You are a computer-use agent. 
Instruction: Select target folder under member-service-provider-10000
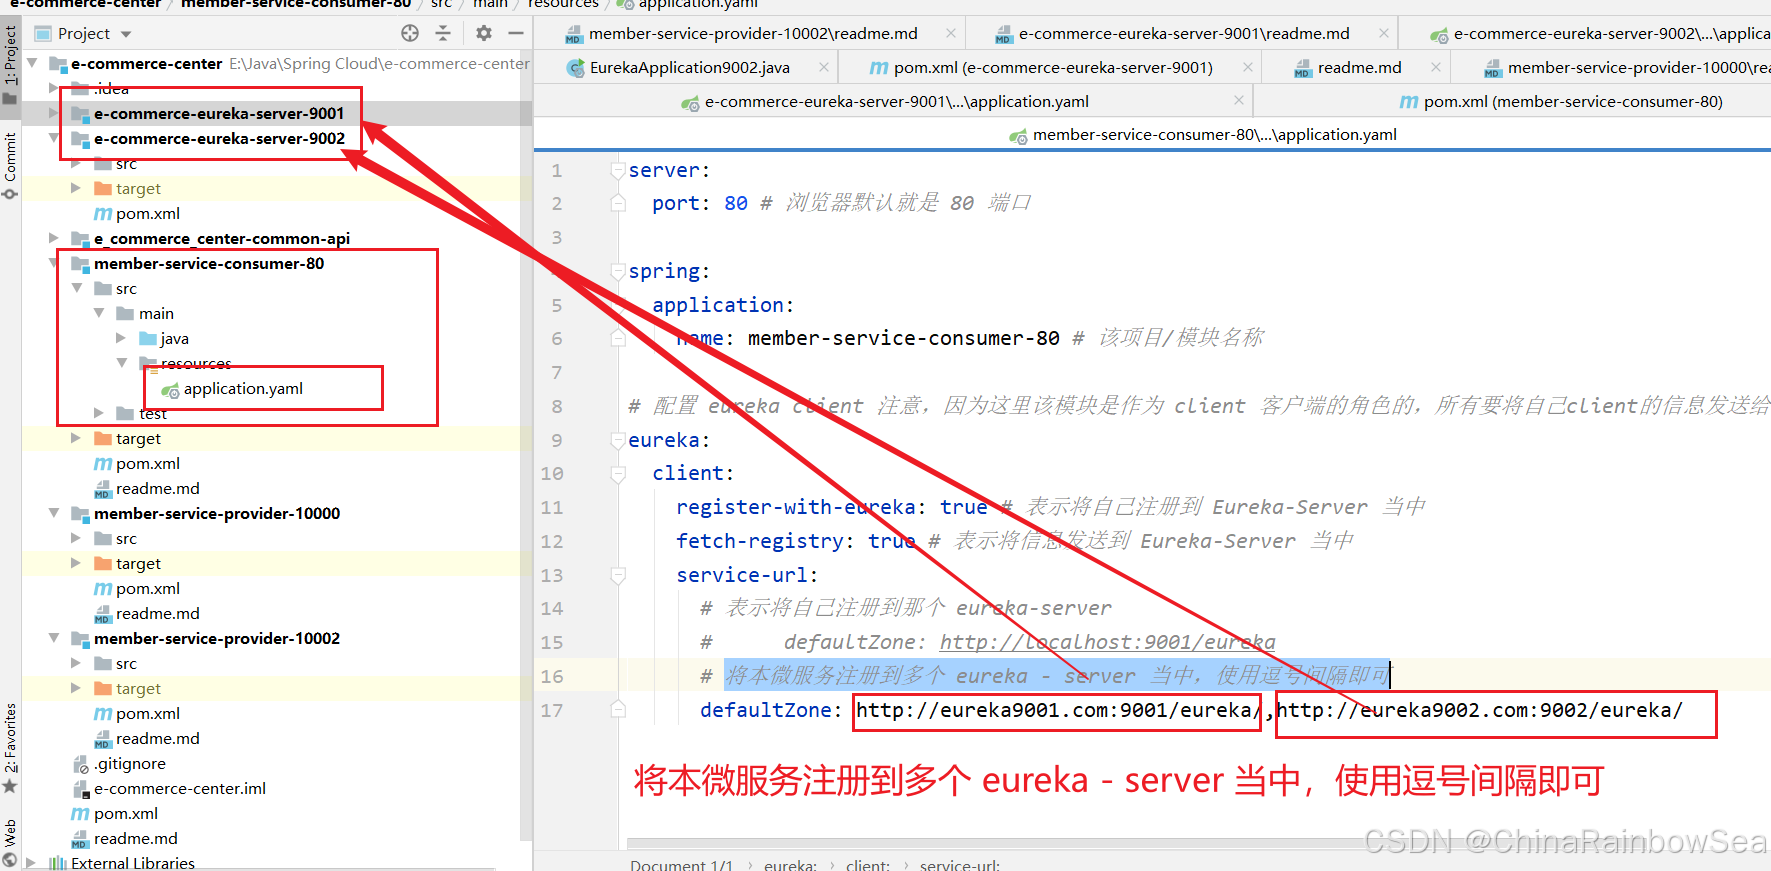(138, 563)
